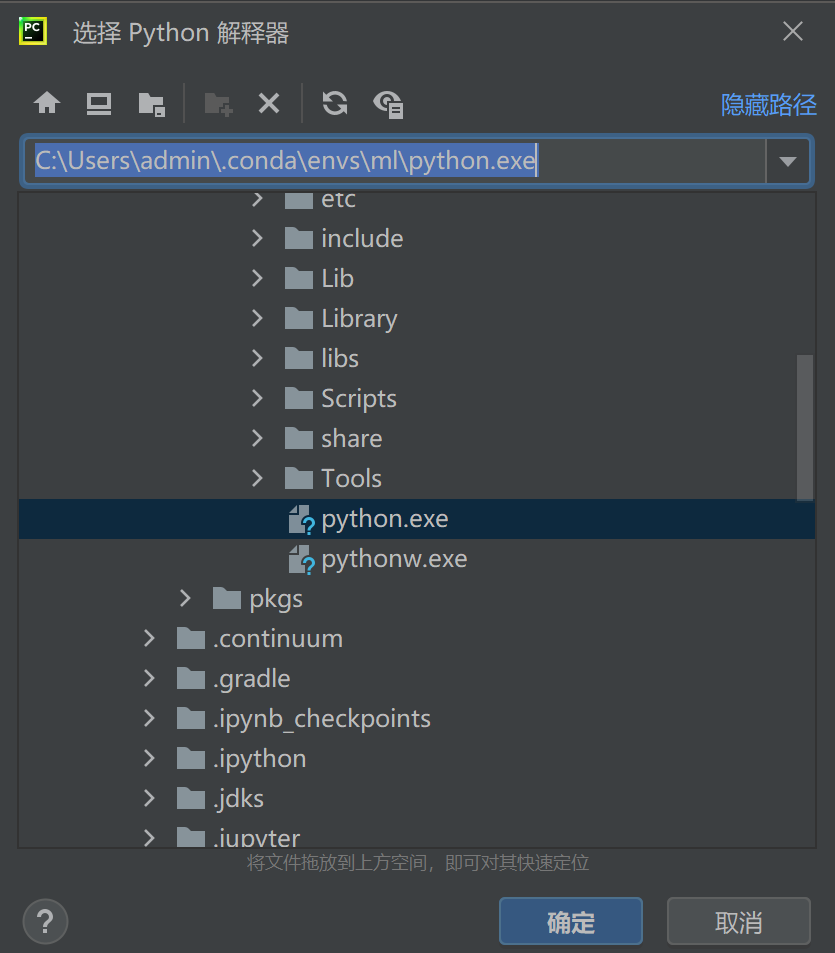Viewport: 835px width, 953px height.
Task: Select the share folder row
Action: [417, 438]
